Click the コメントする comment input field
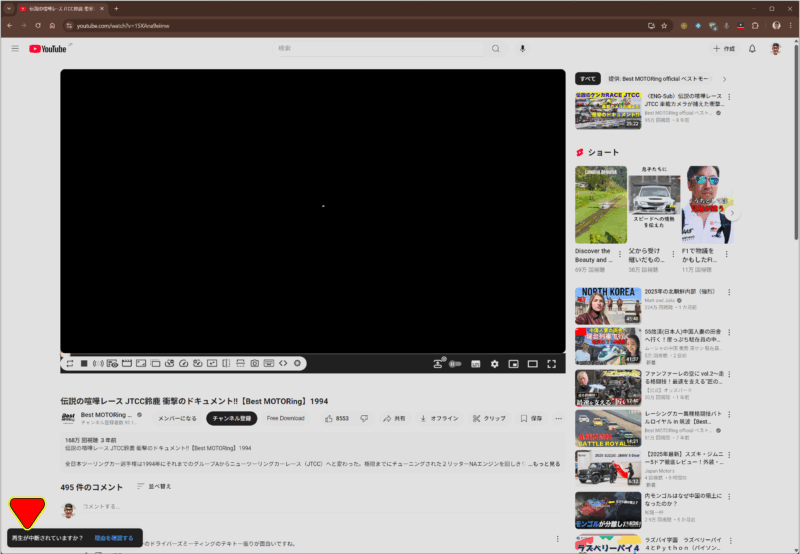Screen dimensions: 800x554 click(321, 507)
